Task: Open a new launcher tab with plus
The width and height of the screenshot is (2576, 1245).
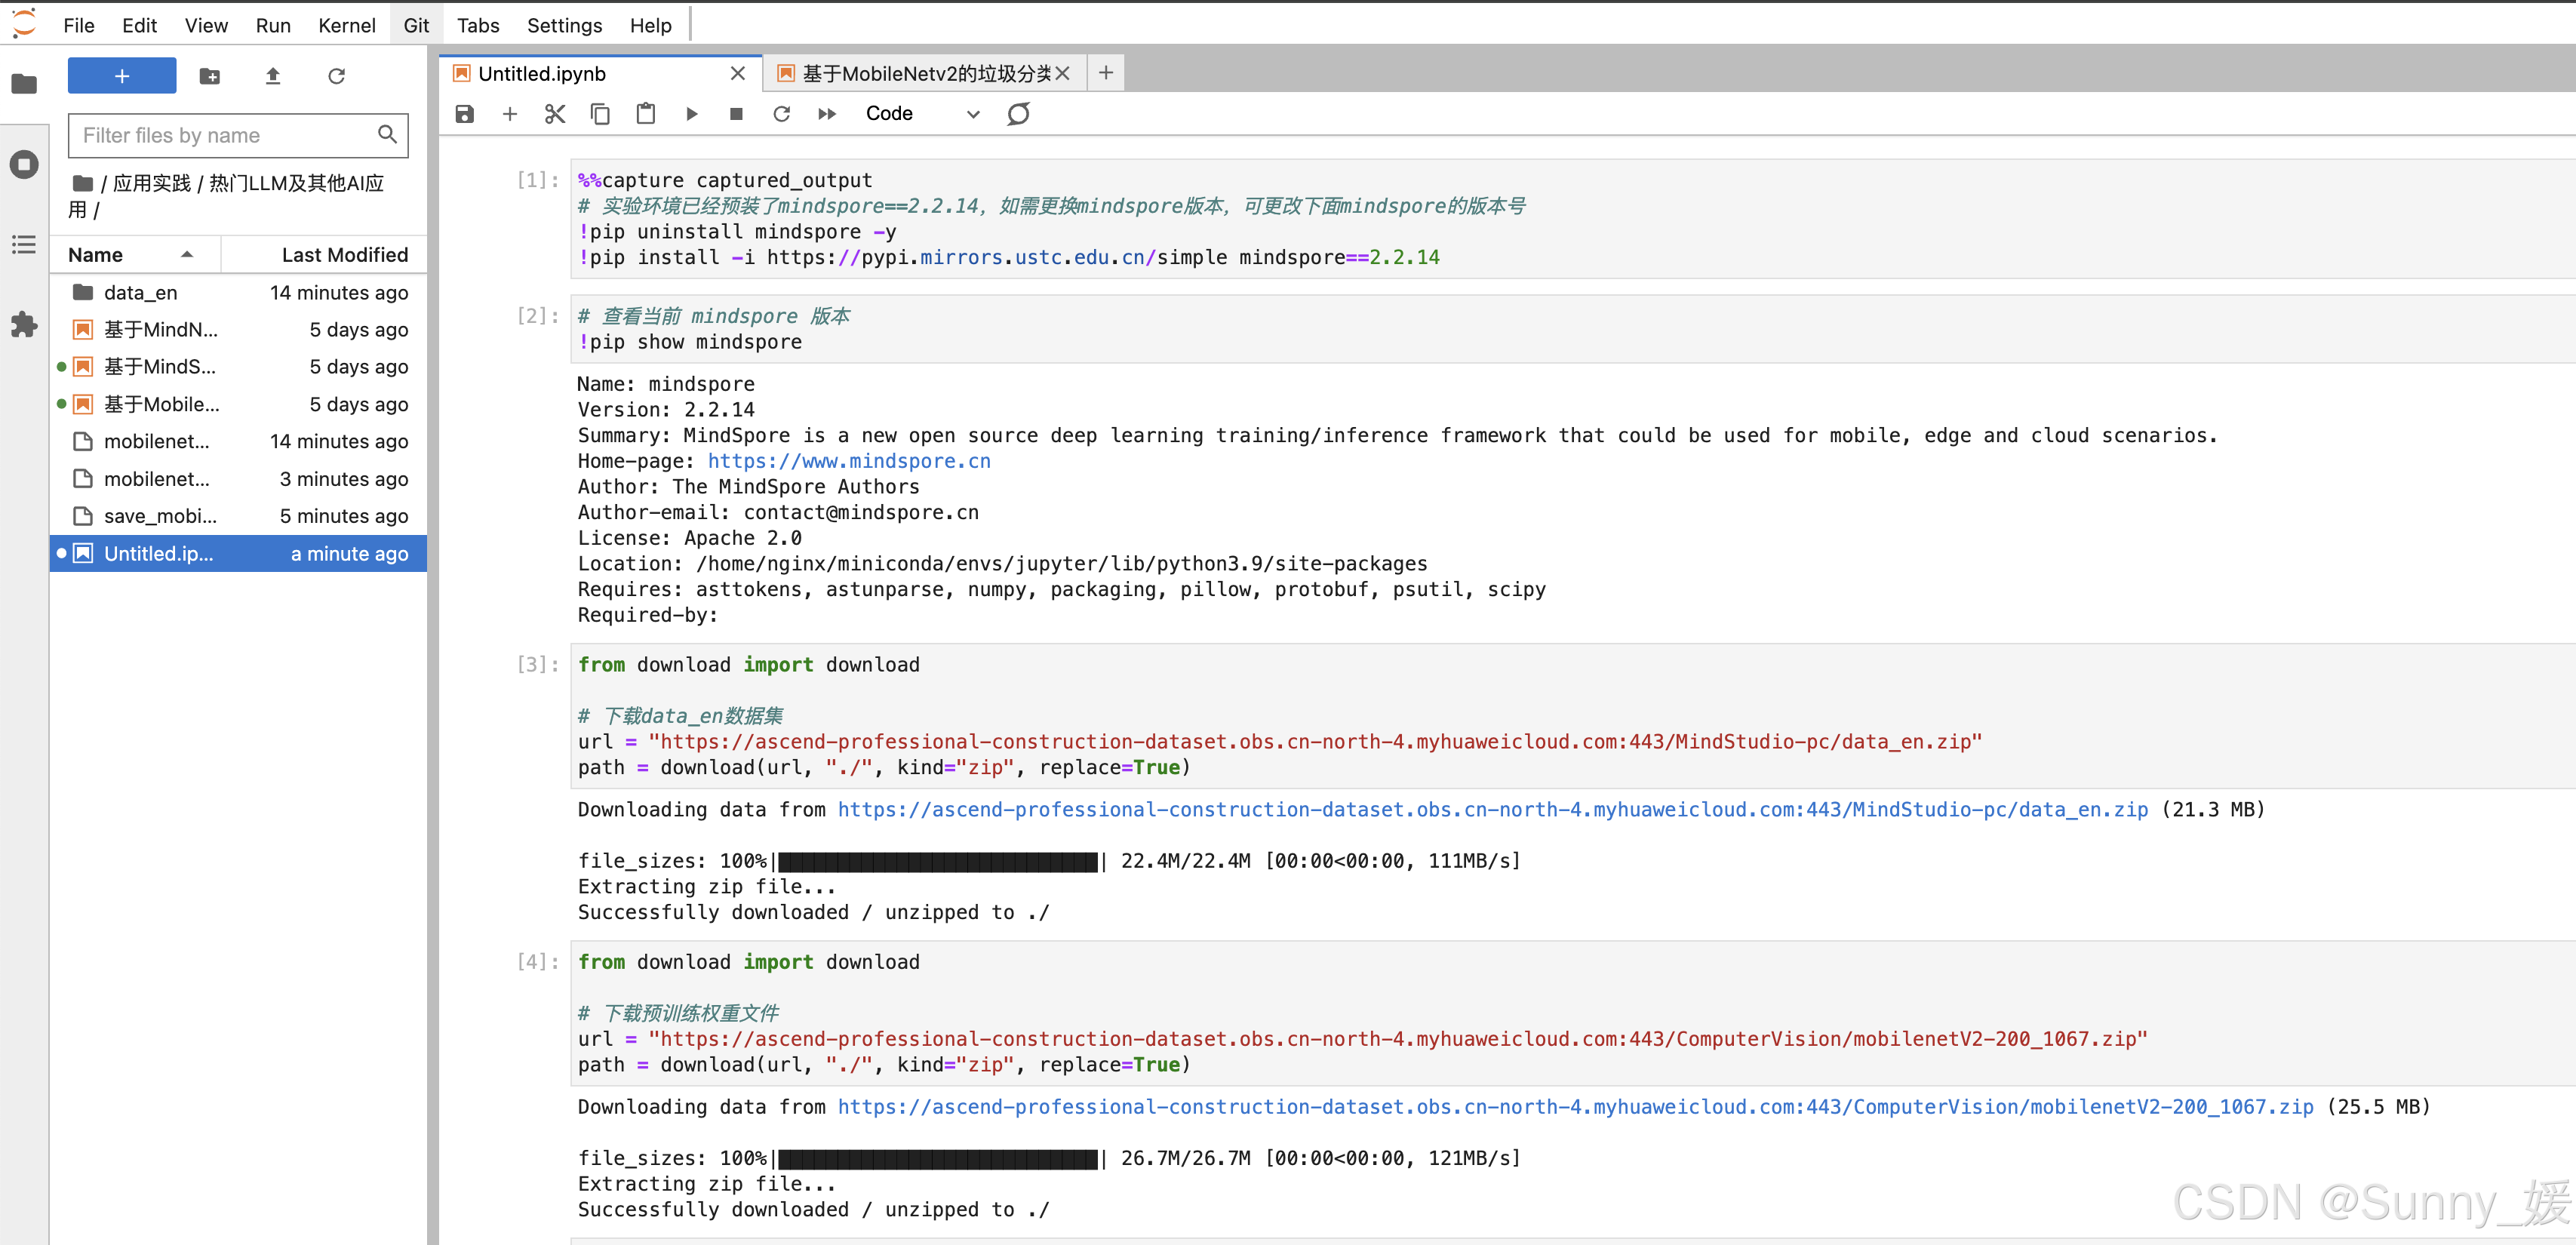Action: [1106, 73]
